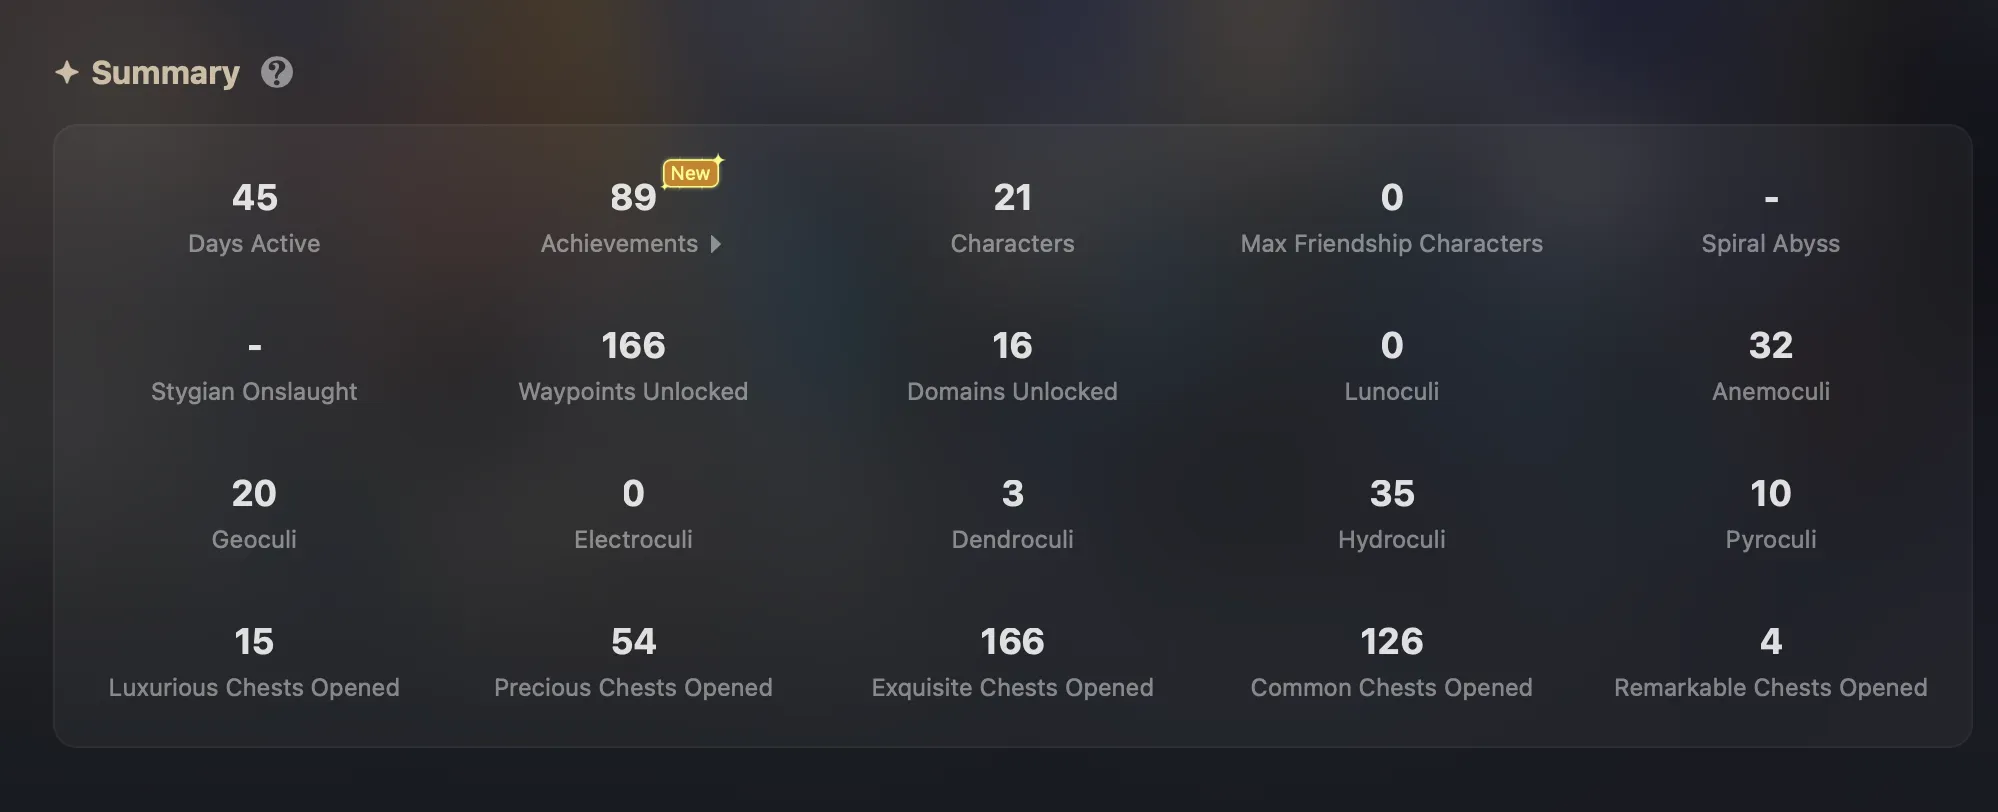Select the Waypoints Unlocked stat
This screenshot has height=812, width=1998.
633,367
